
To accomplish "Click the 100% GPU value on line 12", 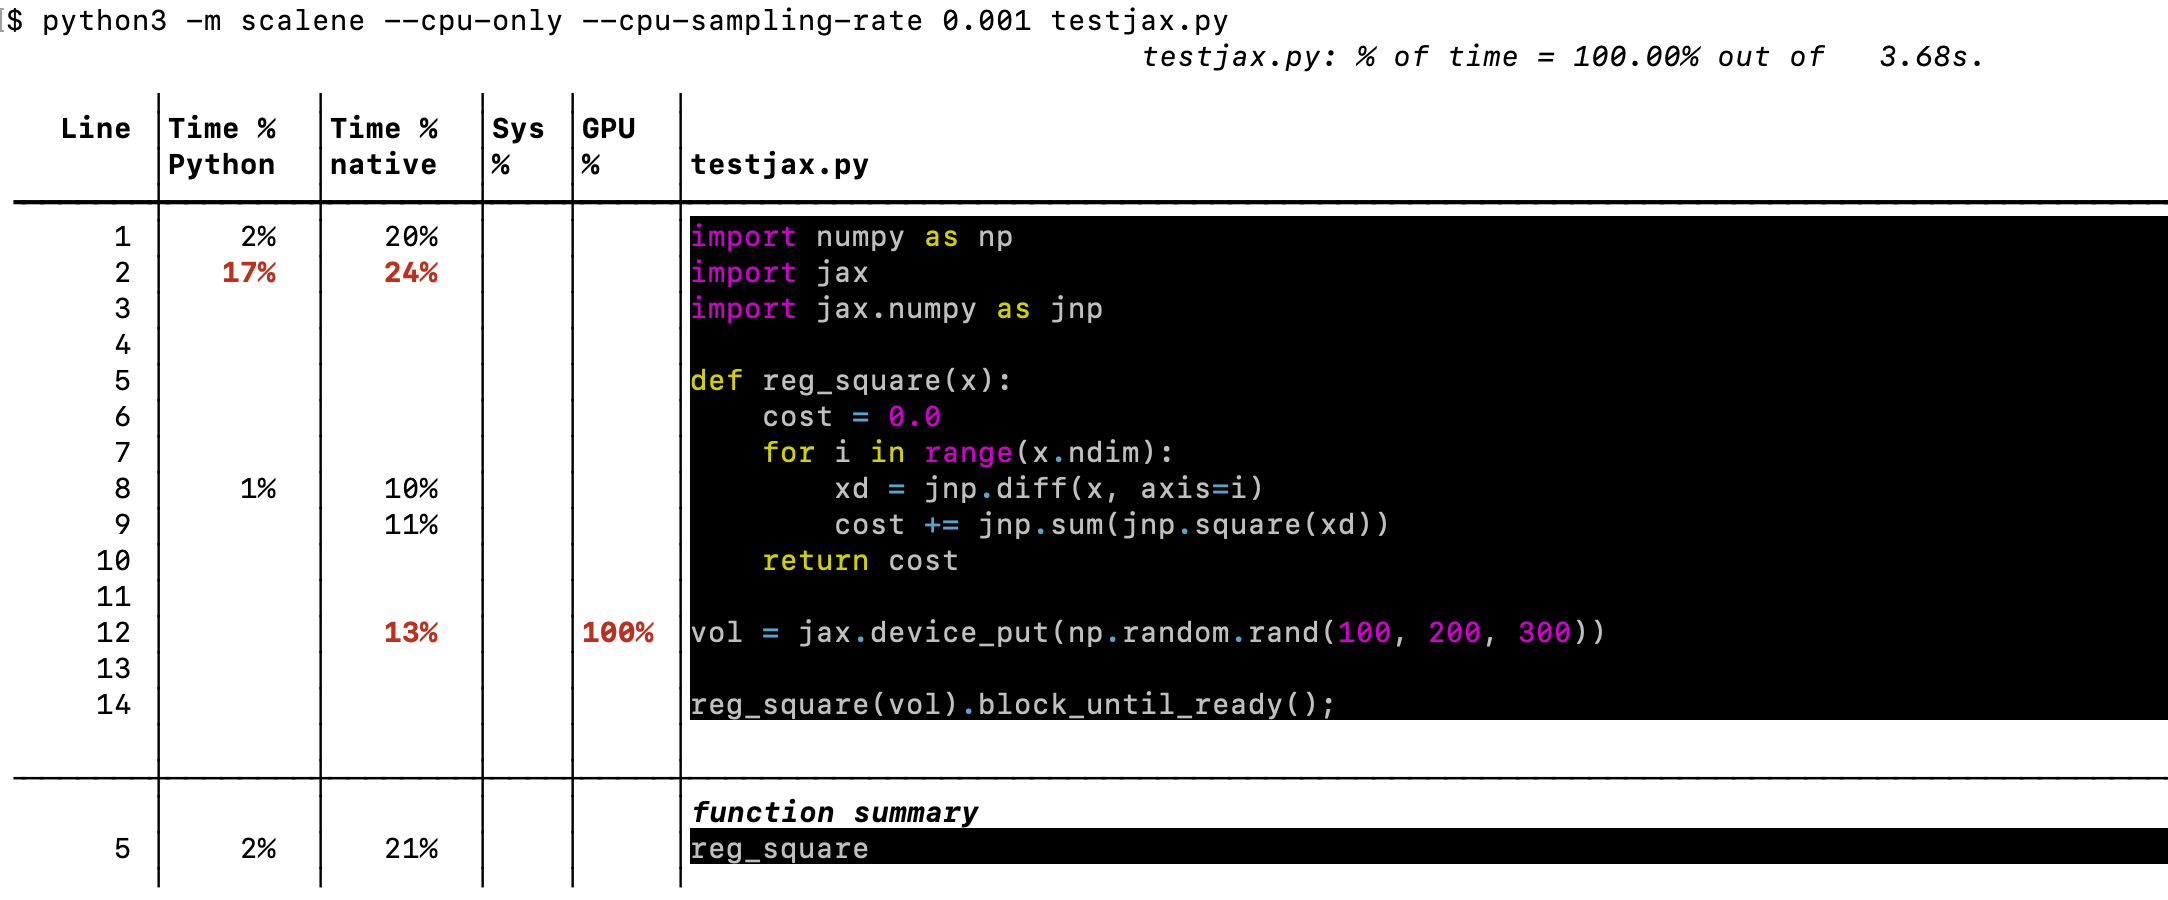I will click(x=617, y=632).
